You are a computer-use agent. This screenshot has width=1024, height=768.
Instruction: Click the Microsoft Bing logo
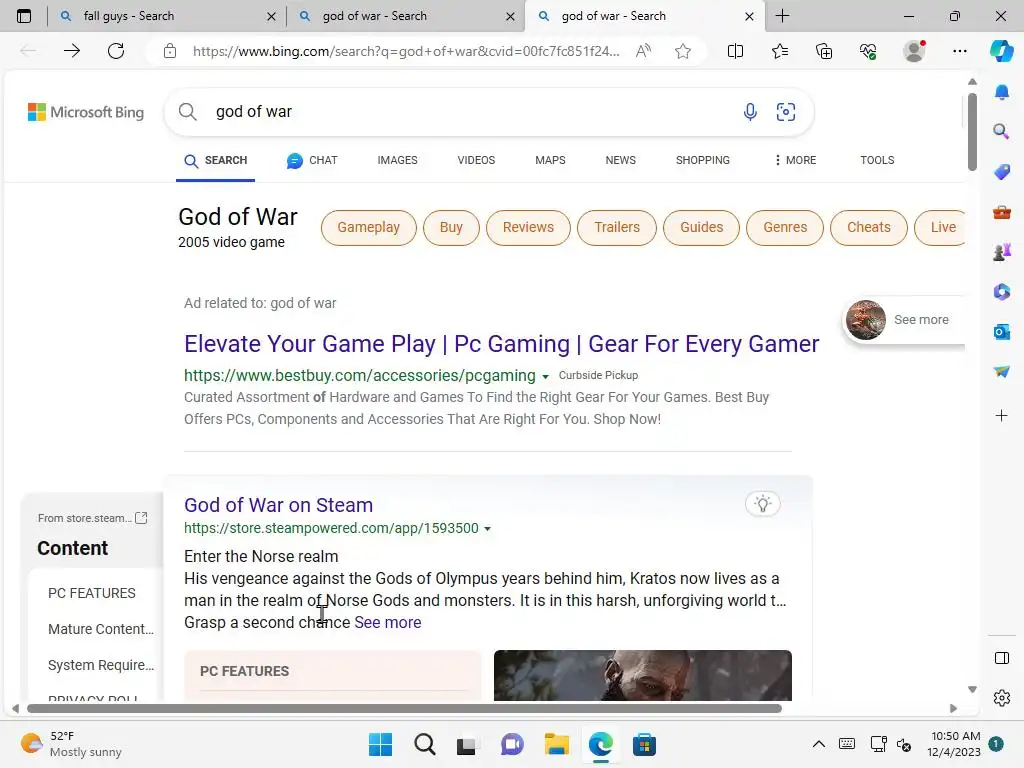coord(86,112)
